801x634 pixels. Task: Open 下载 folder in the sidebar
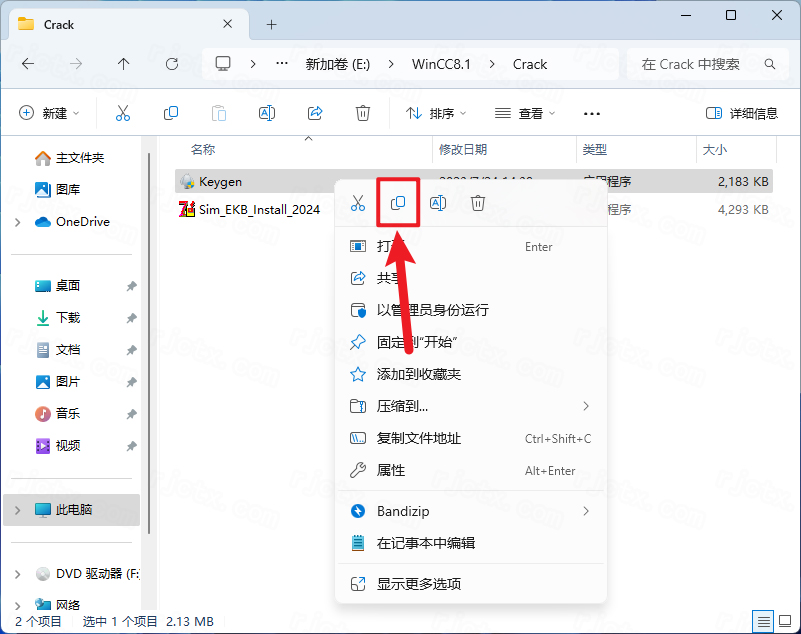click(68, 317)
